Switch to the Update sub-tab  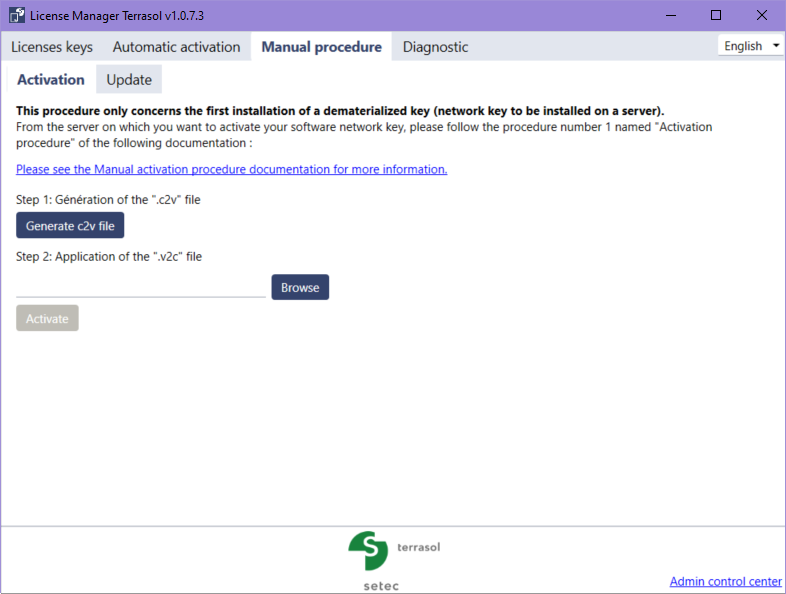129,80
